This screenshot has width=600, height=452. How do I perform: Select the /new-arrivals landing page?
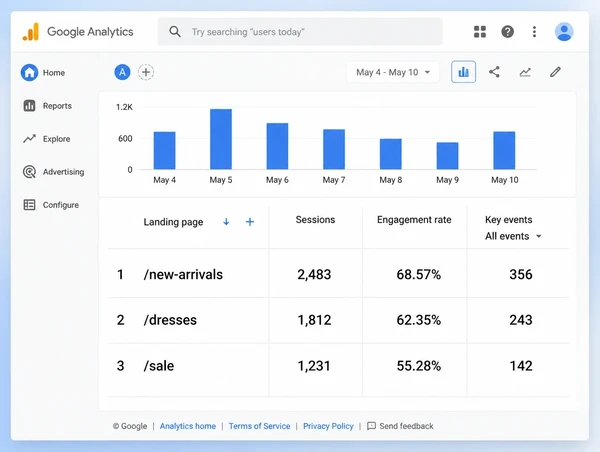click(x=183, y=274)
